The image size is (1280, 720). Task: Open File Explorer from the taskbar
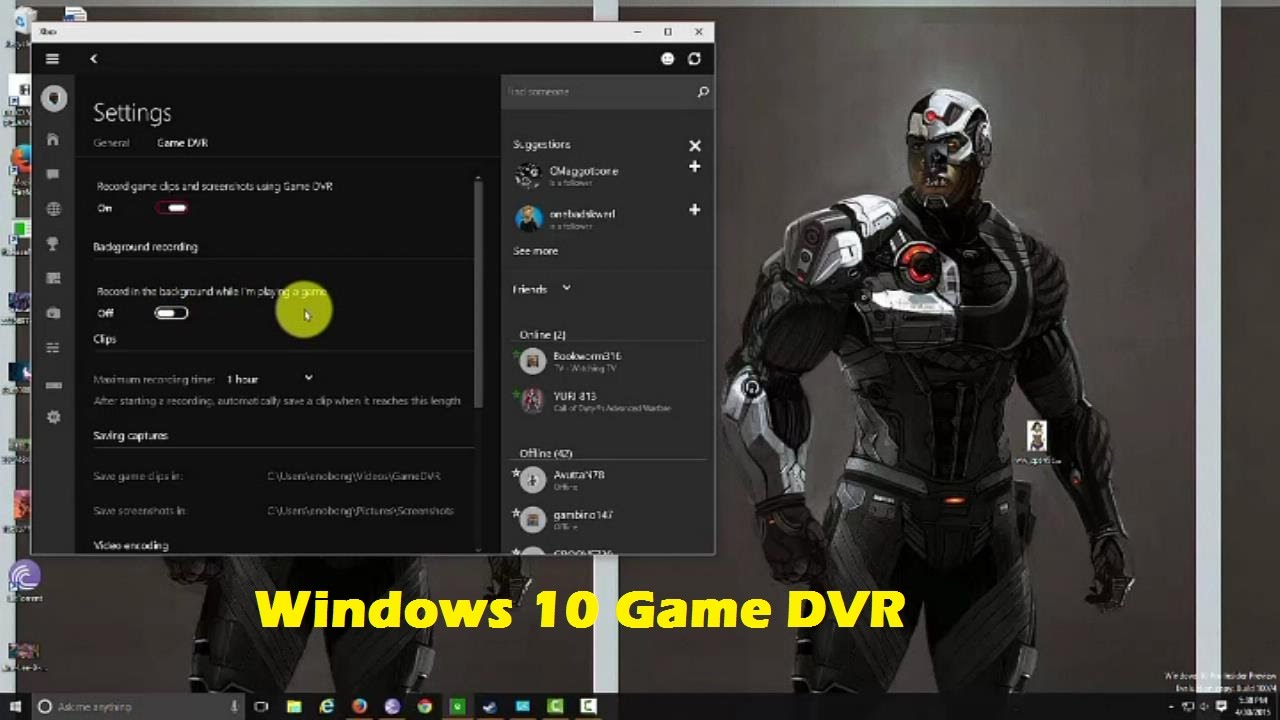tap(294, 706)
